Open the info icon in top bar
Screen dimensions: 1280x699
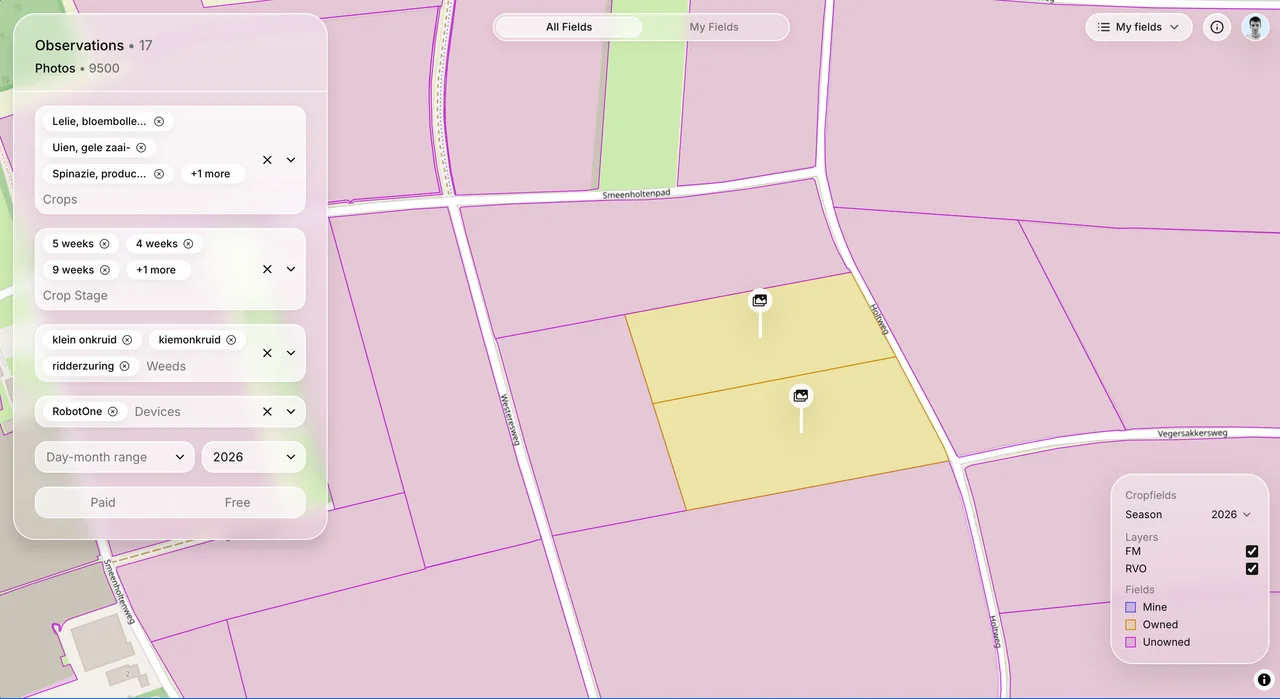pos(1217,27)
